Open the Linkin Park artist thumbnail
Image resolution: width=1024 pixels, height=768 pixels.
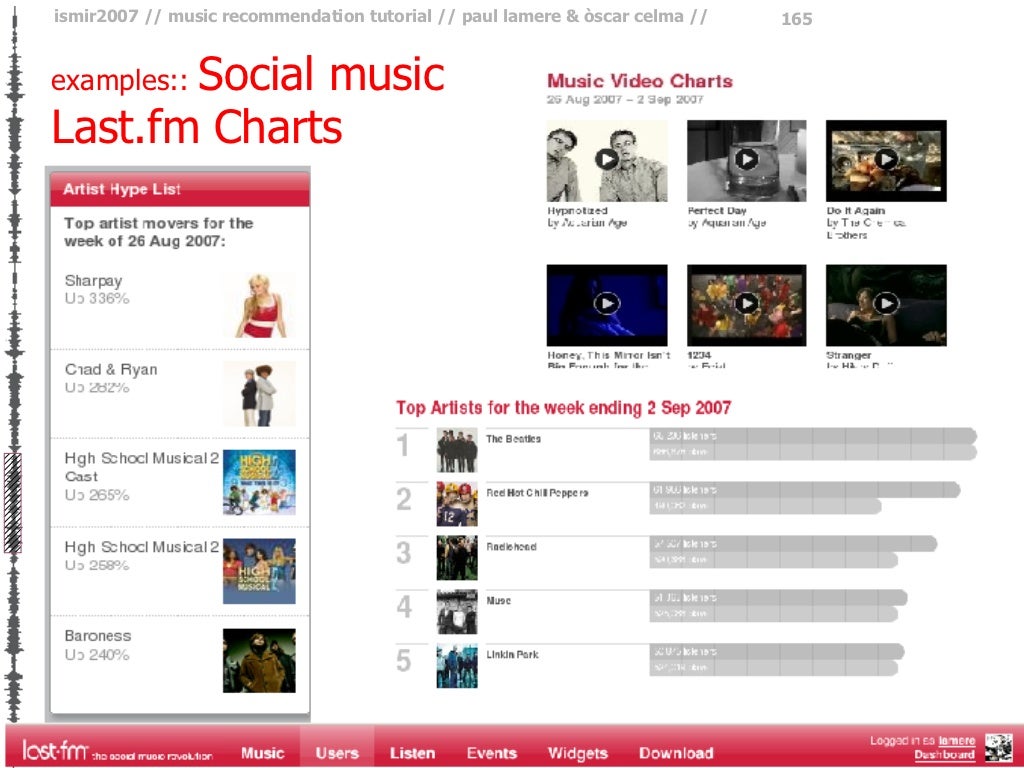click(457, 666)
